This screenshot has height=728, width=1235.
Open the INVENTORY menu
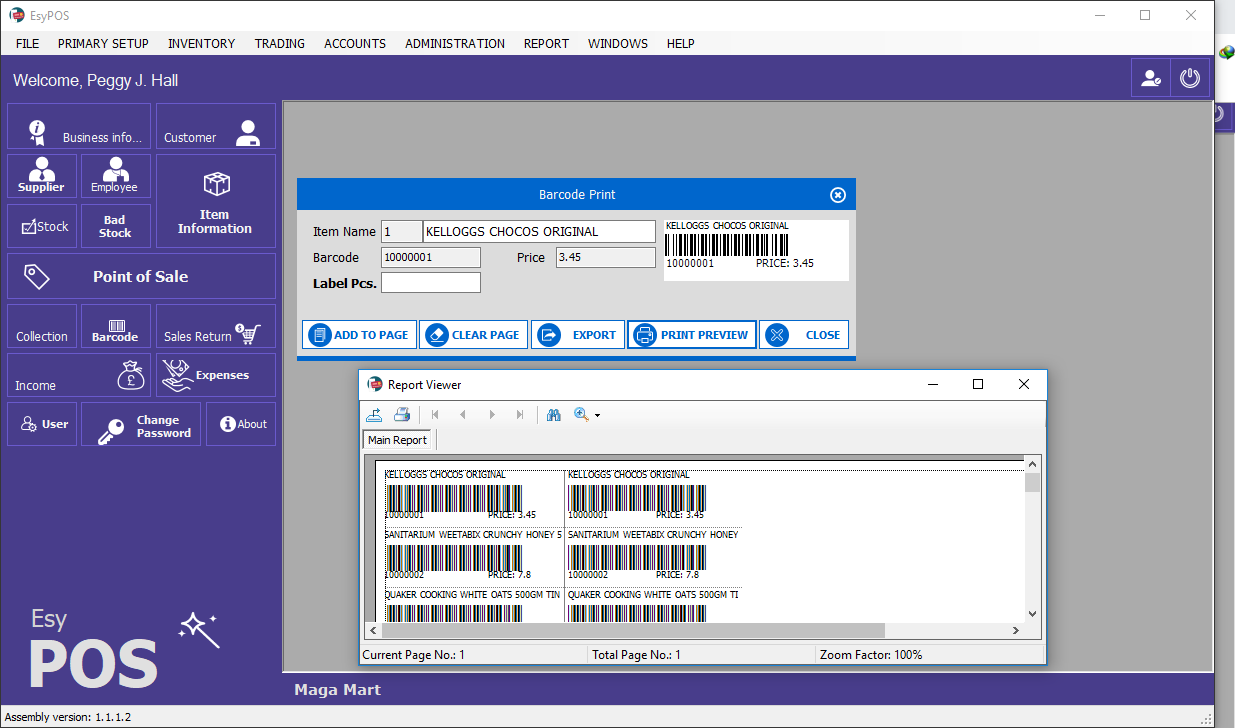tap(201, 44)
